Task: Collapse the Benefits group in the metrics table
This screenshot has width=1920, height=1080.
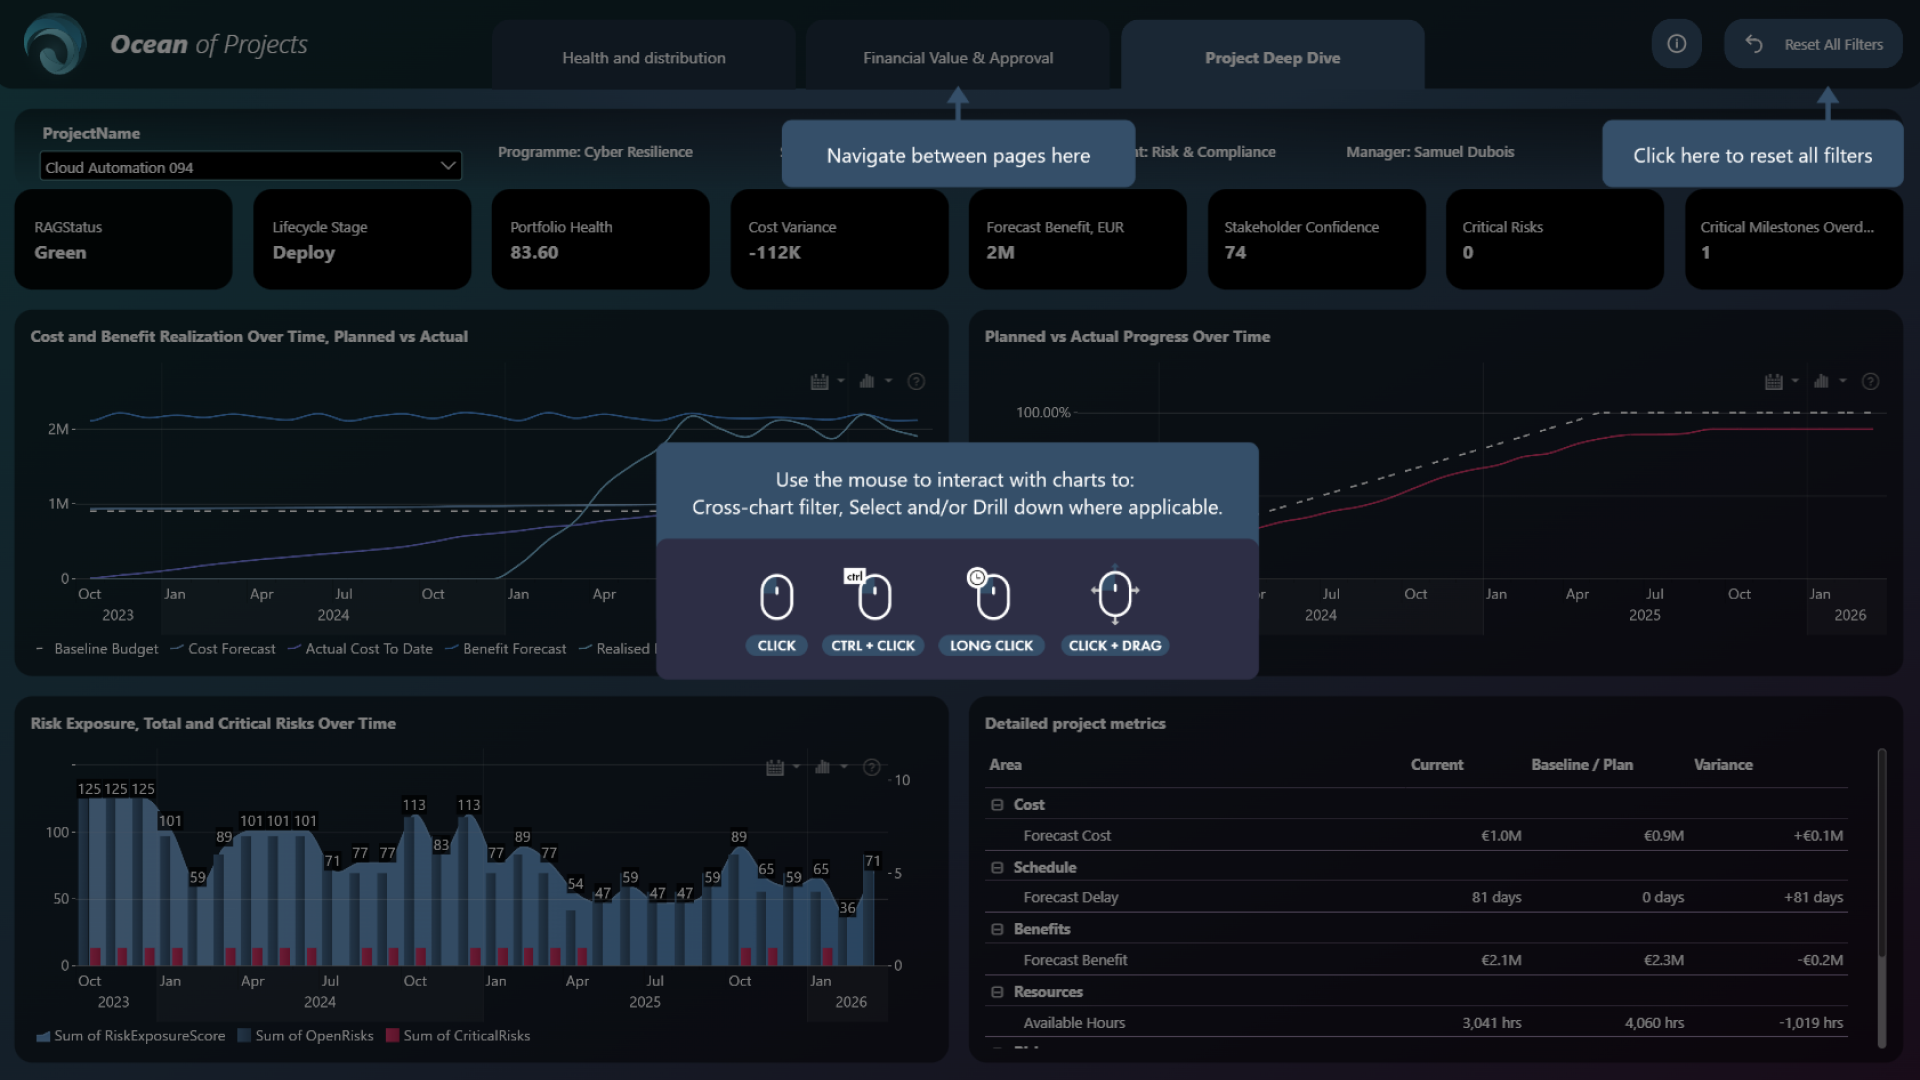Action: [x=997, y=929]
